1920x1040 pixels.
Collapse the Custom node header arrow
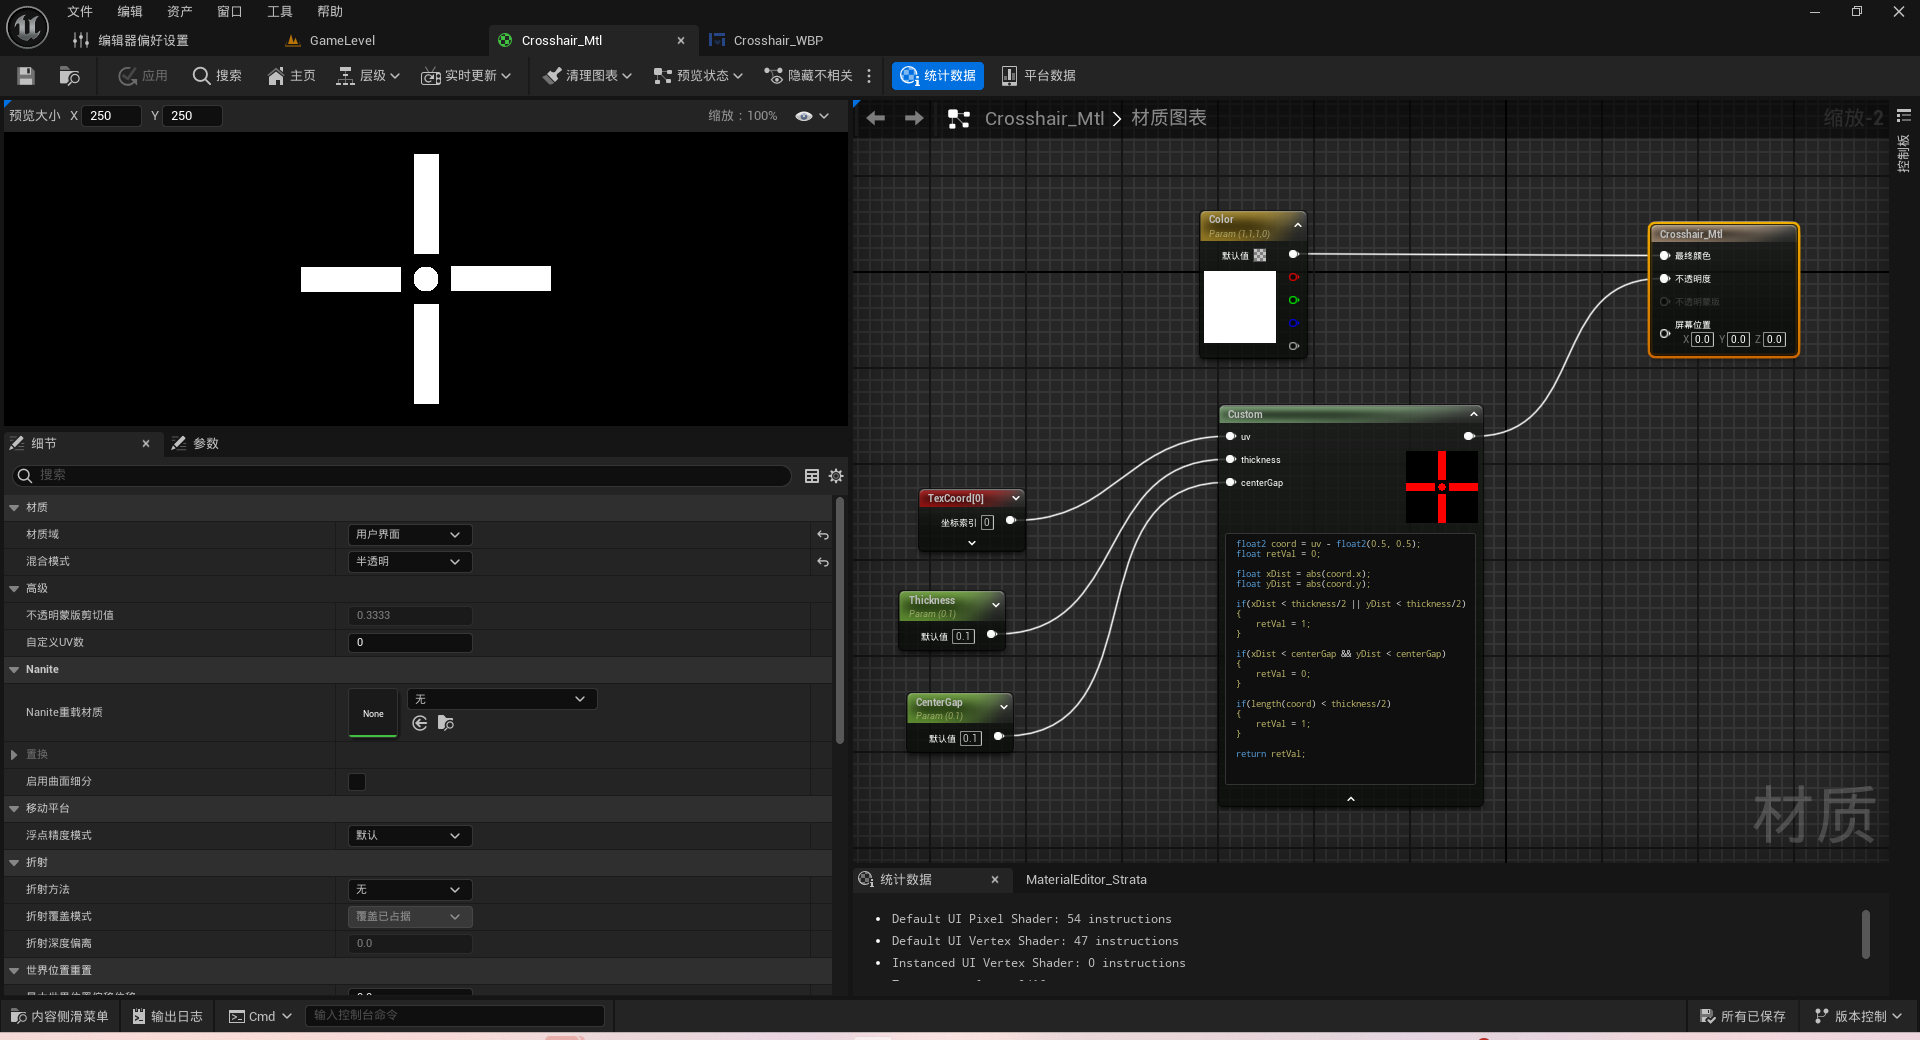pos(1473,414)
